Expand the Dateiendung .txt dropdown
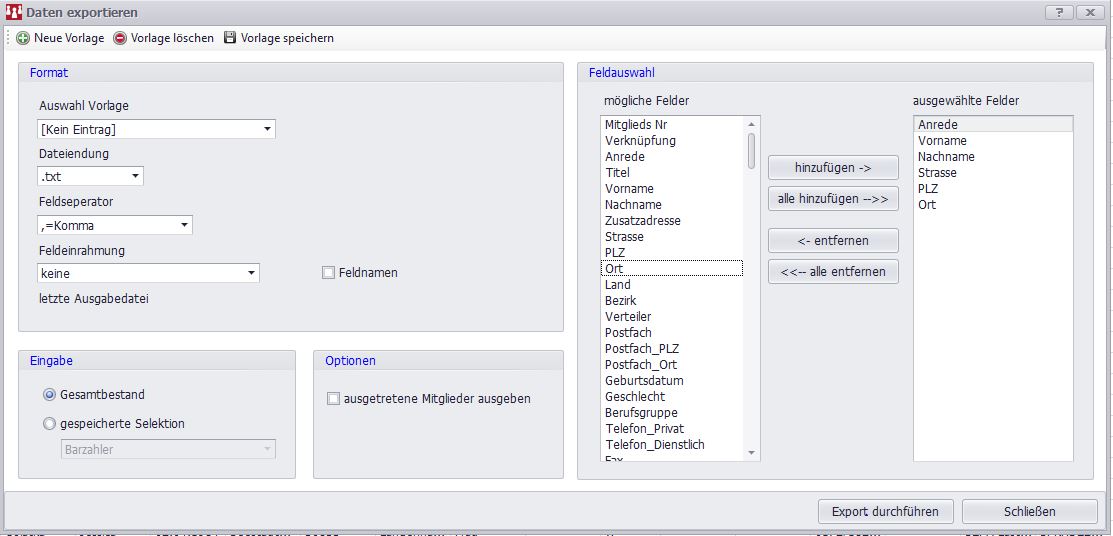Image resolution: width=1113 pixels, height=536 pixels. pos(135,177)
